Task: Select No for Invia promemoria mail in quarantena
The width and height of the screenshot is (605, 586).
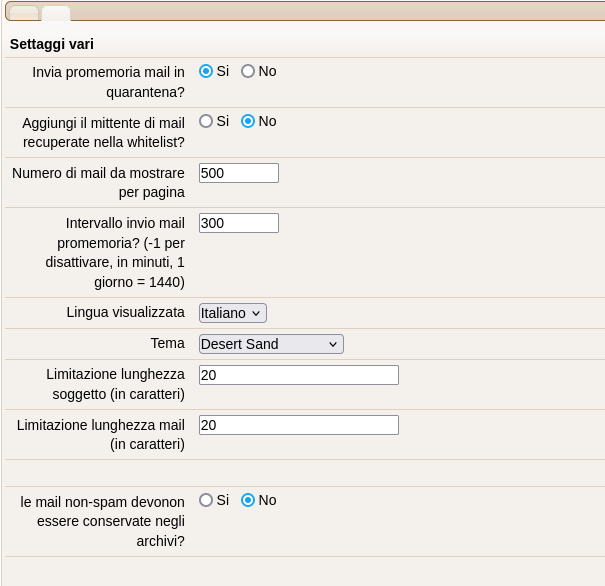Action: (248, 71)
